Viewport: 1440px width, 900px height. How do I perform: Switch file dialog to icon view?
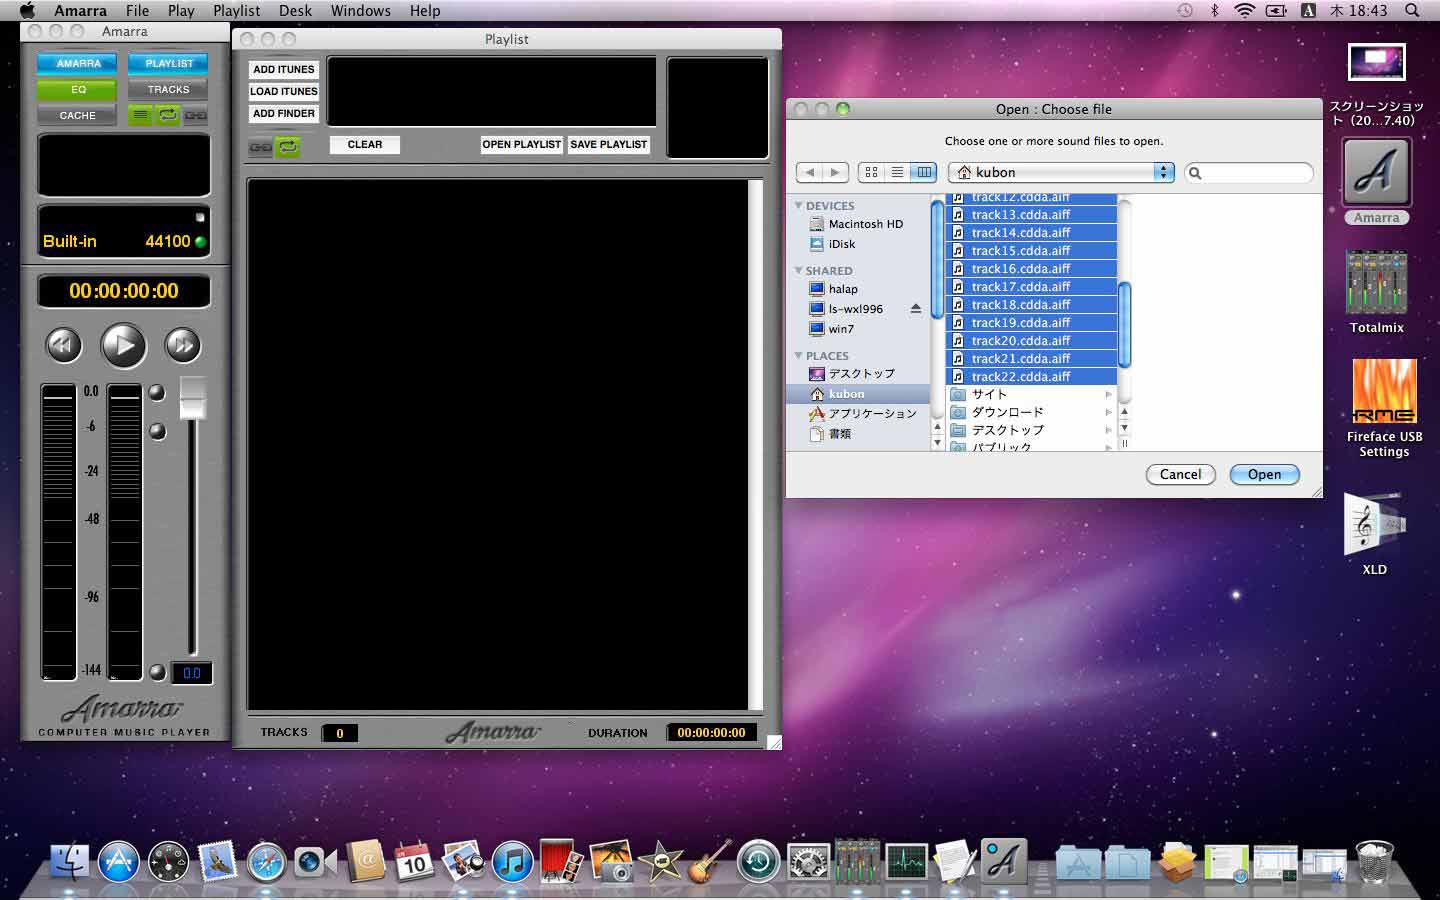pyautogui.click(x=871, y=172)
